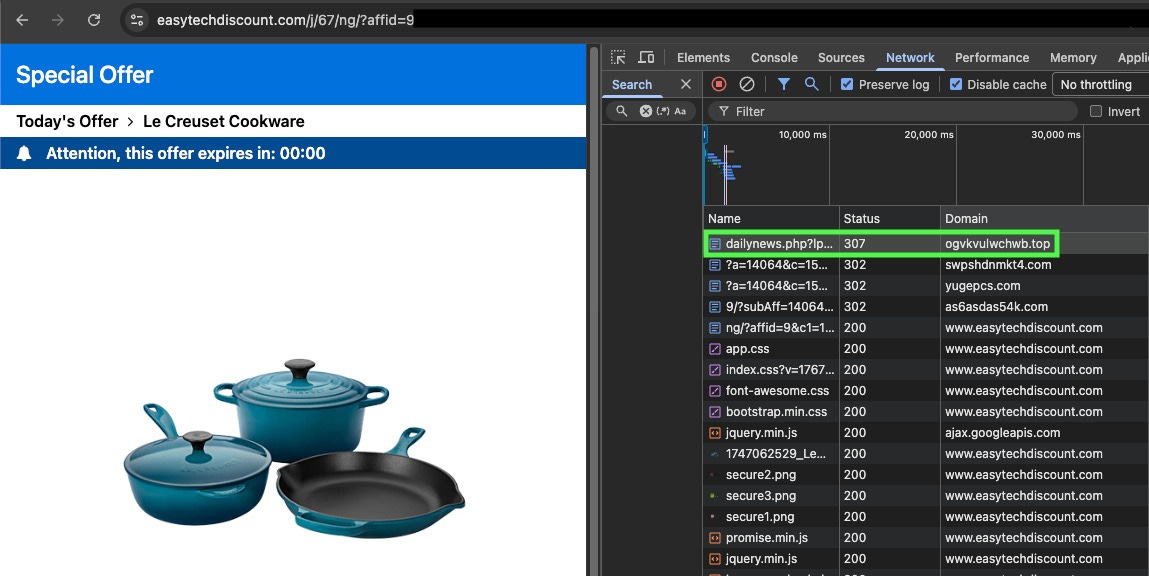Click document icon beside dailynews.php request

tap(714, 244)
